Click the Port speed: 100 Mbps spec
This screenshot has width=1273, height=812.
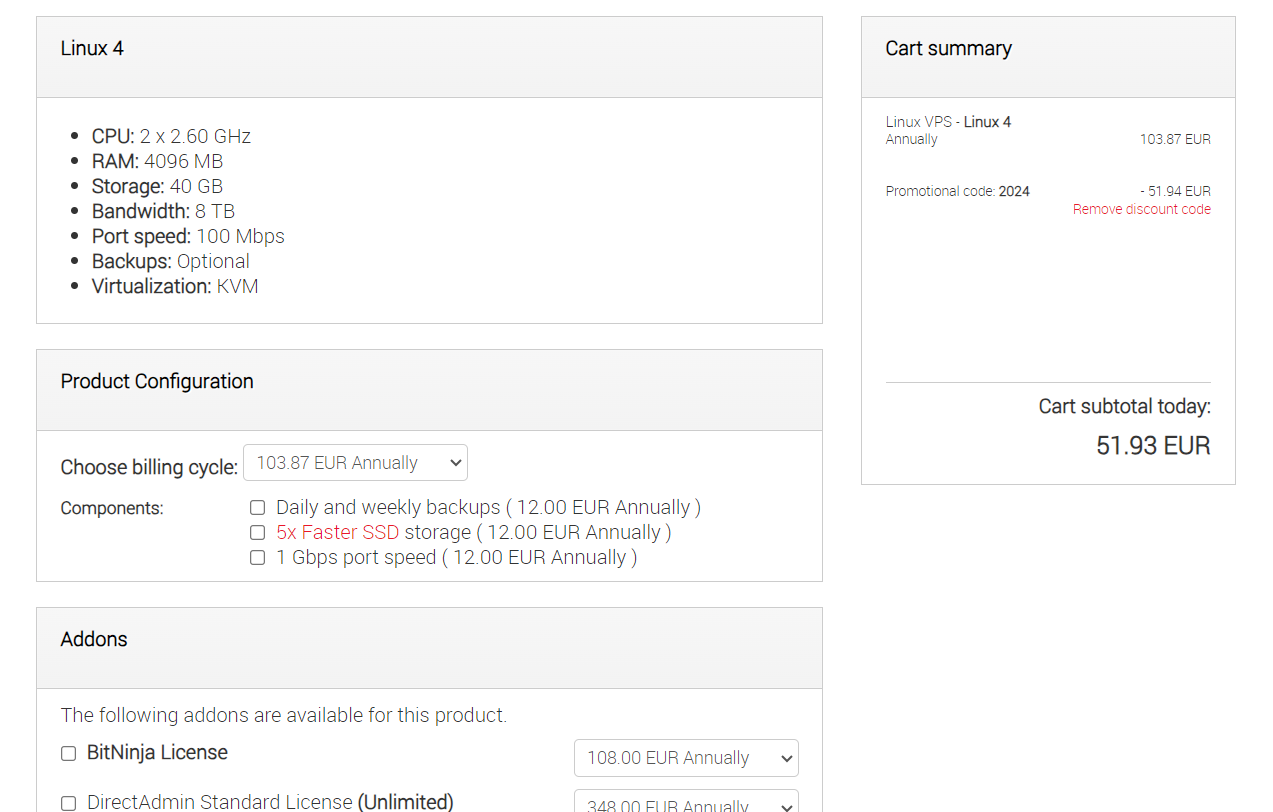pos(188,236)
